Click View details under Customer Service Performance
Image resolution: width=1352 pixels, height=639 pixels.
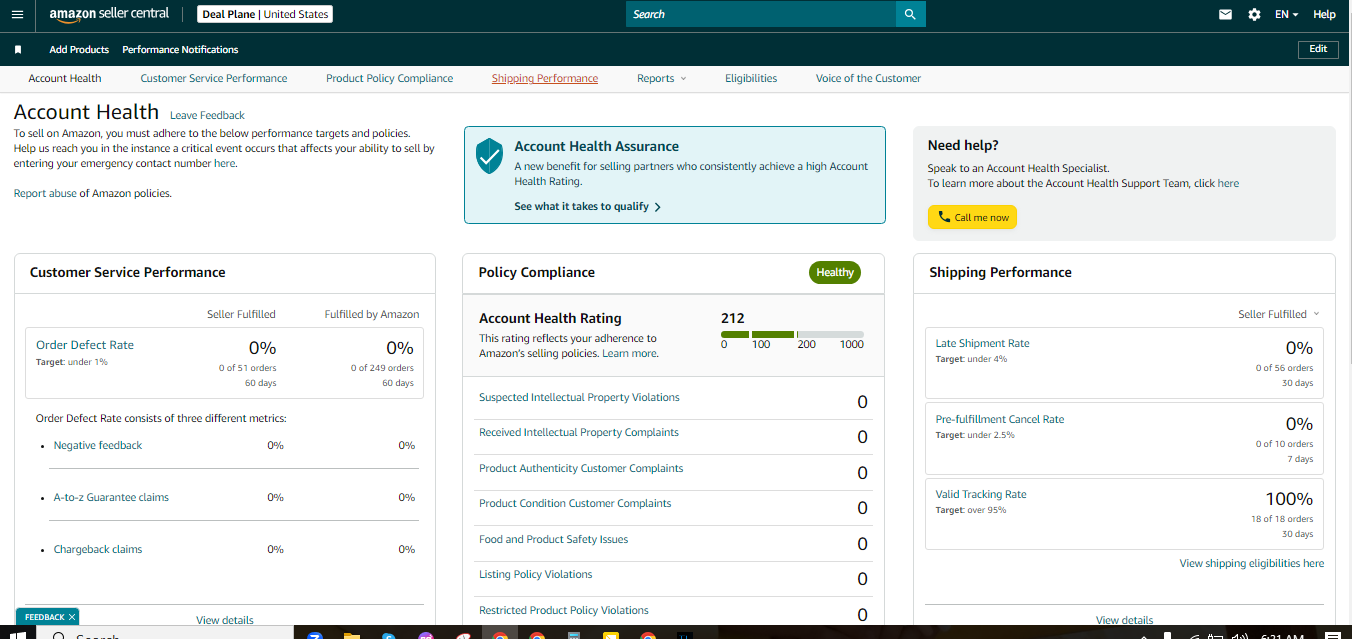[225, 620]
